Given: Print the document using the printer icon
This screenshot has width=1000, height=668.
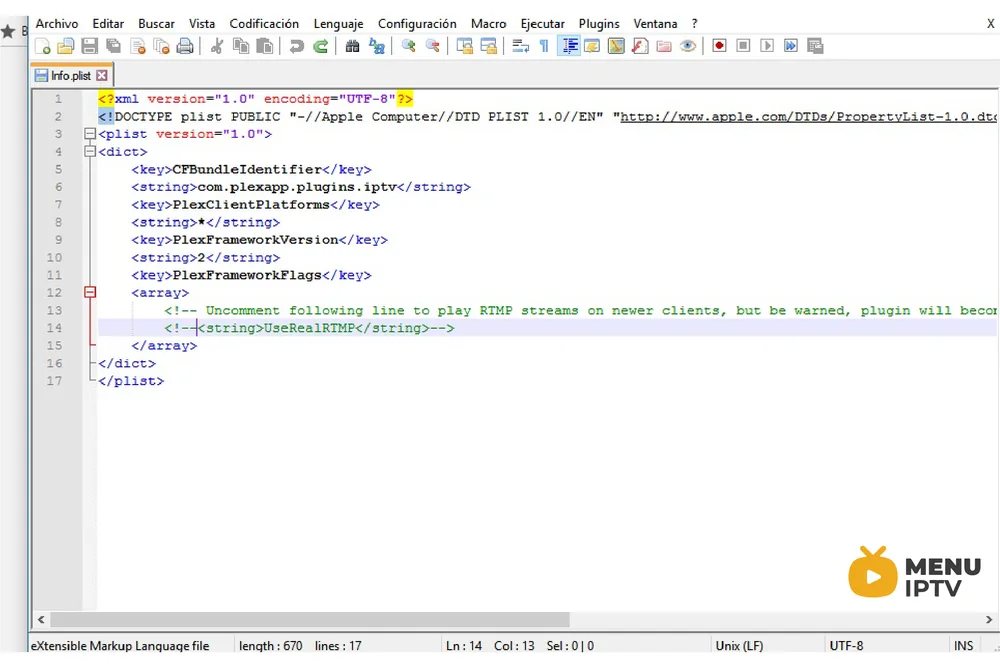Looking at the screenshot, I should point(185,46).
